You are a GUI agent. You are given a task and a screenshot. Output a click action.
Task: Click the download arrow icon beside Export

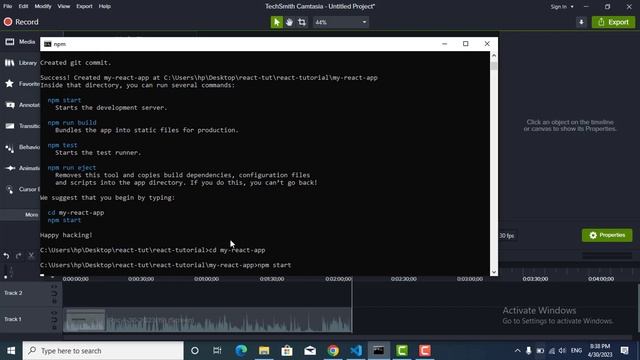coord(581,22)
